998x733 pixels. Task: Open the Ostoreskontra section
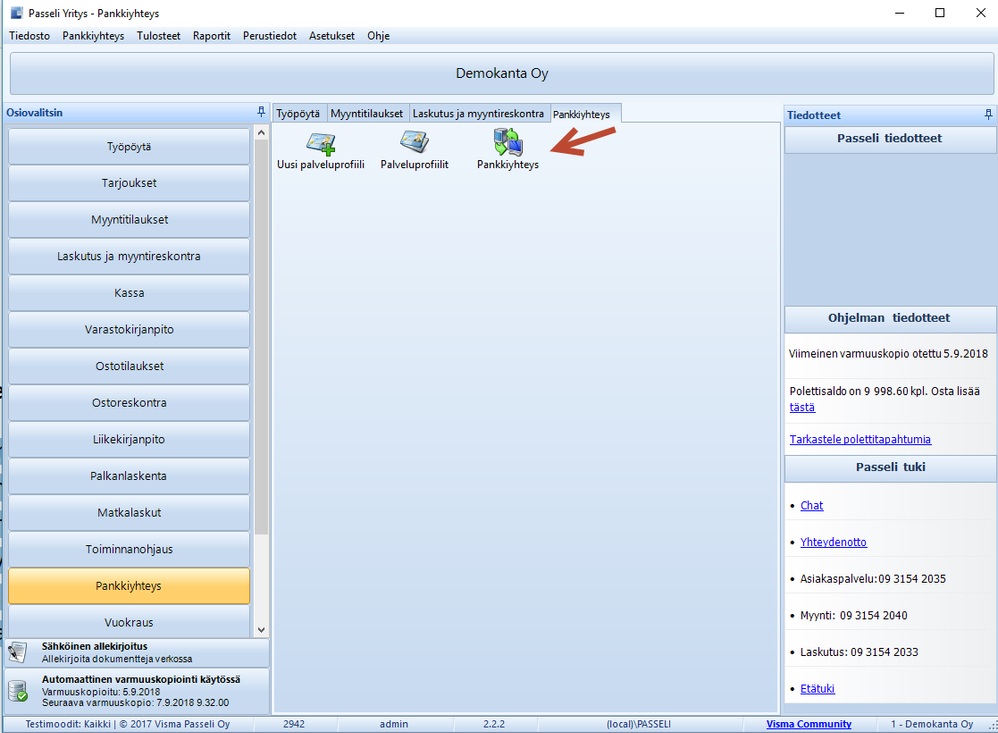[129, 403]
